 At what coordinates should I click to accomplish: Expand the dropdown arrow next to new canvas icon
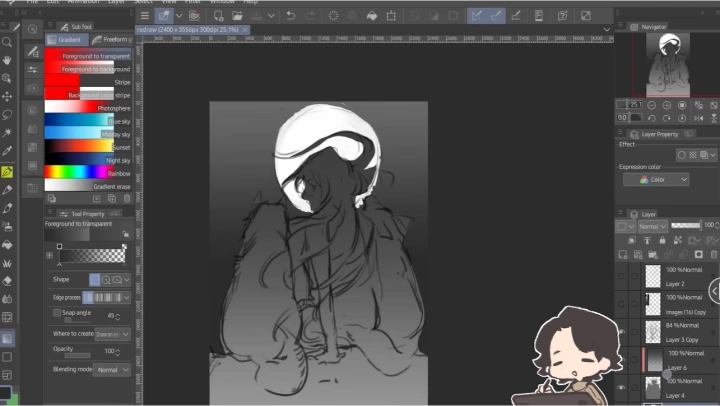[x=179, y=16]
